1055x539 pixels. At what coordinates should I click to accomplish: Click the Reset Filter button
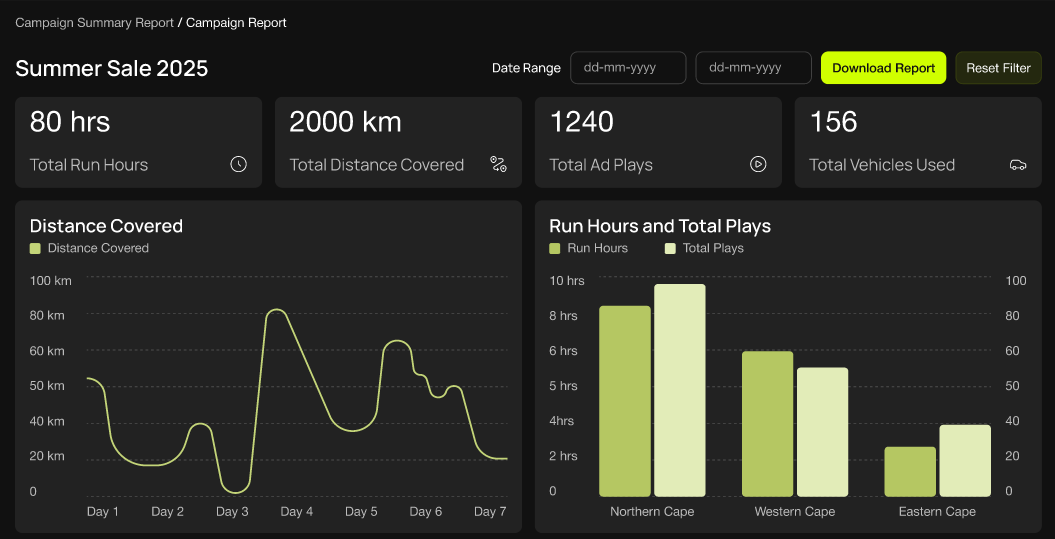click(998, 68)
